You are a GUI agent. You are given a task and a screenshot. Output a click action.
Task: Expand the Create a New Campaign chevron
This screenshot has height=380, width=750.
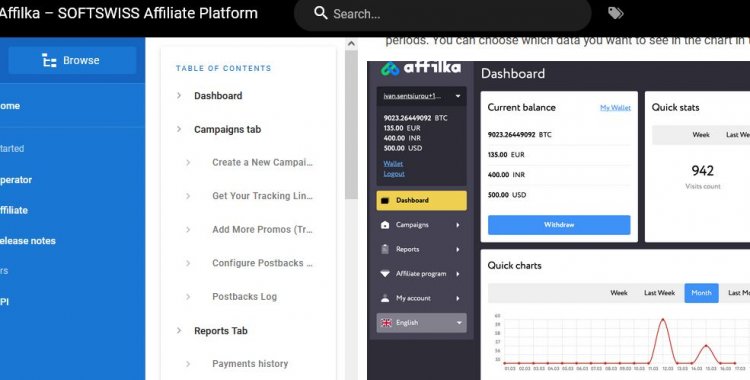click(188, 163)
